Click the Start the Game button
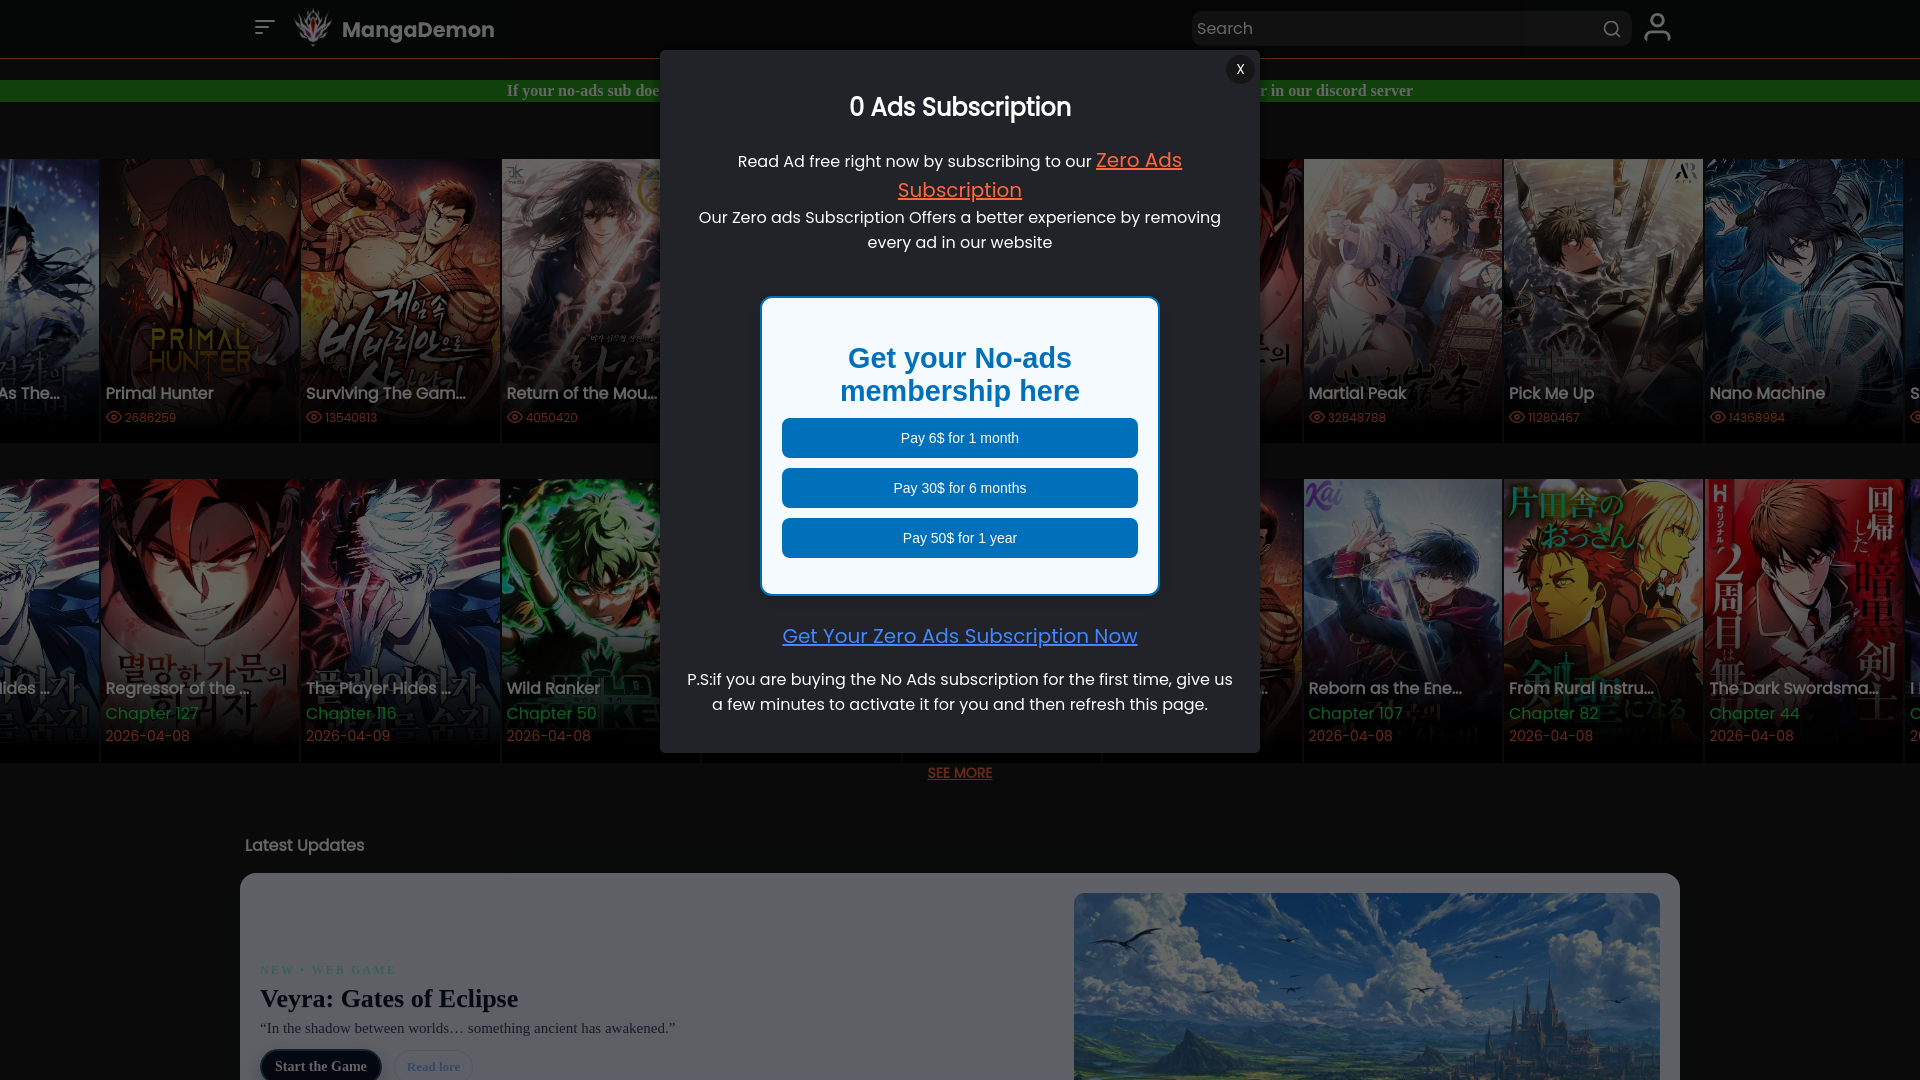The image size is (1920, 1080). pyautogui.click(x=321, y=1065)
